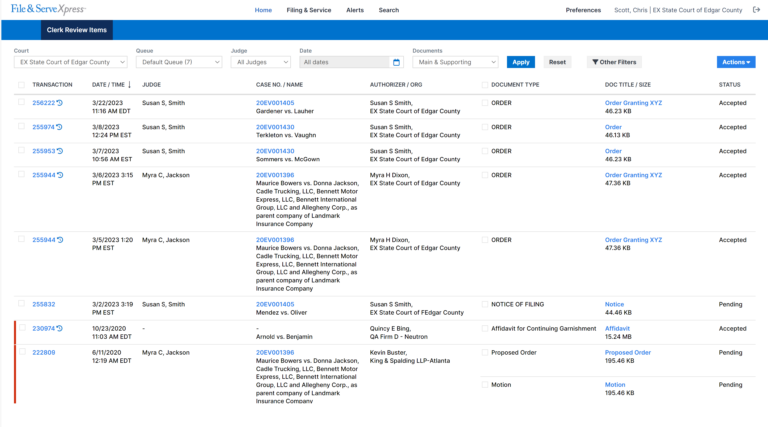Open the Judge dropdown
This screenshot has width=768, height=427.
tap(262, 62)
